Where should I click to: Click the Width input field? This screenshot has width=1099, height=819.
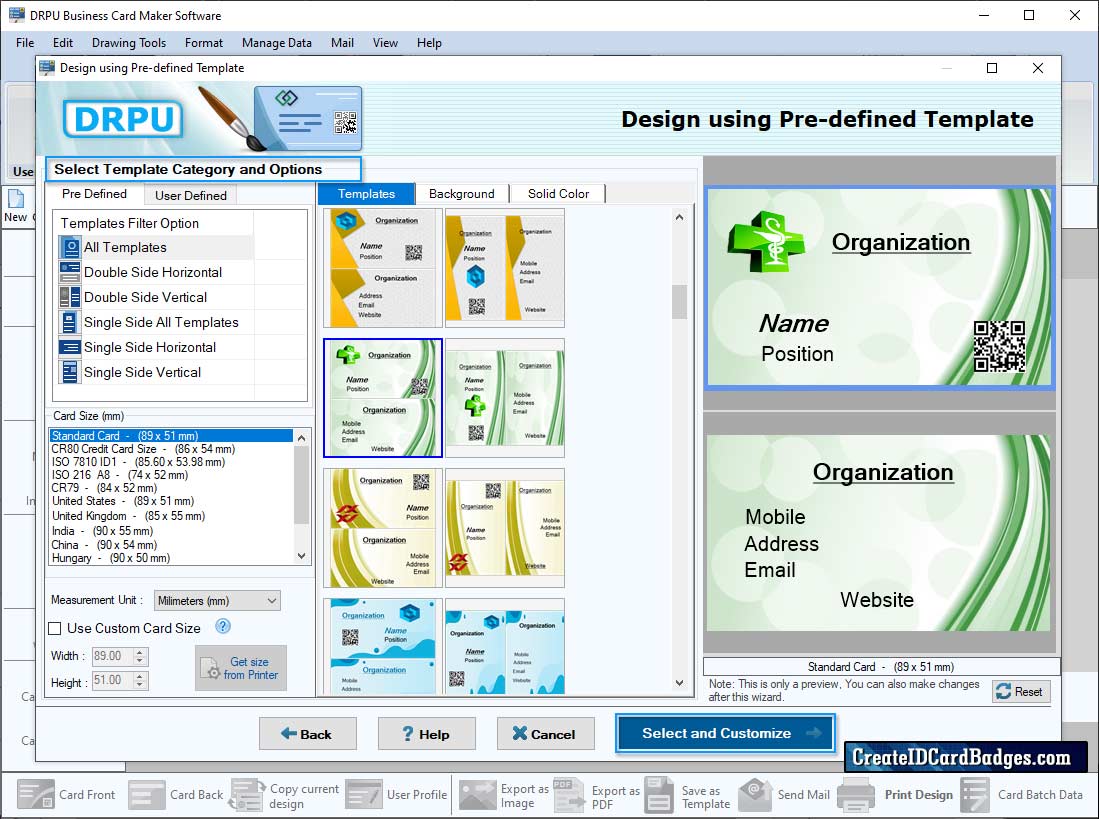click(112, 656)
